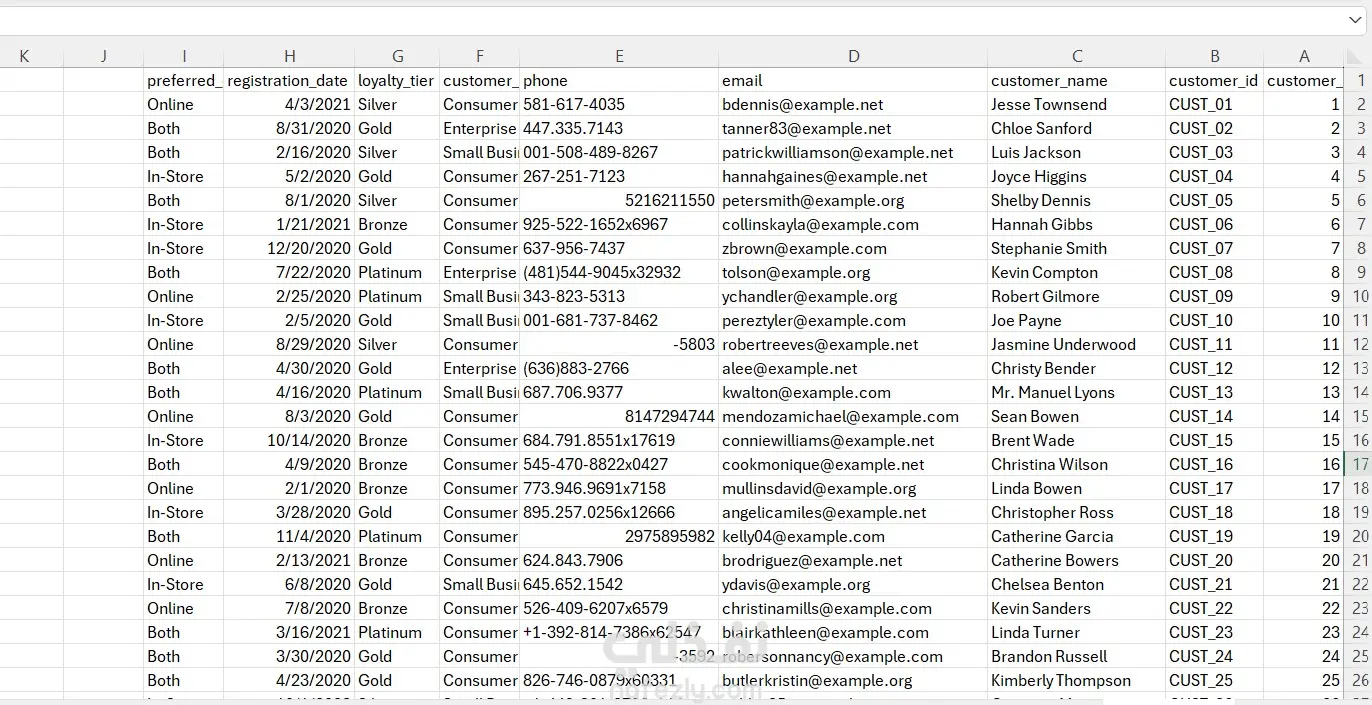Screen dimensions: 1372x705
Task: Select phone 8147294744
Action: point(619,417)
